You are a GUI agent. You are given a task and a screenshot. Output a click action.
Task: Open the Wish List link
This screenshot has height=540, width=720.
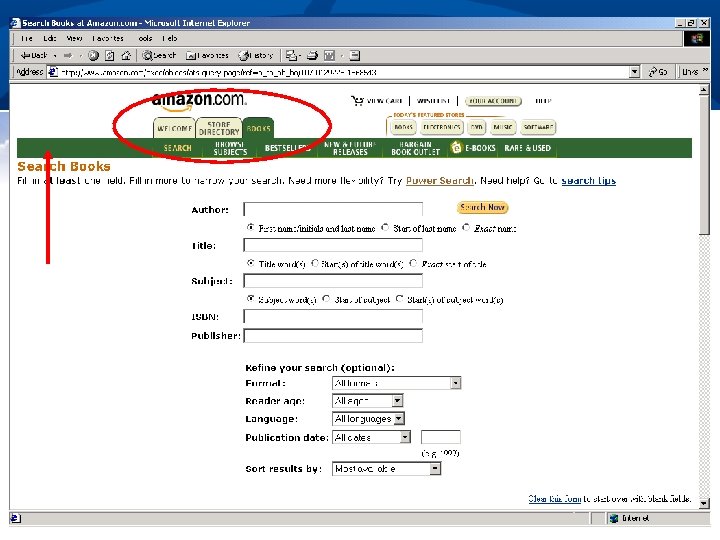click(433, 101)
